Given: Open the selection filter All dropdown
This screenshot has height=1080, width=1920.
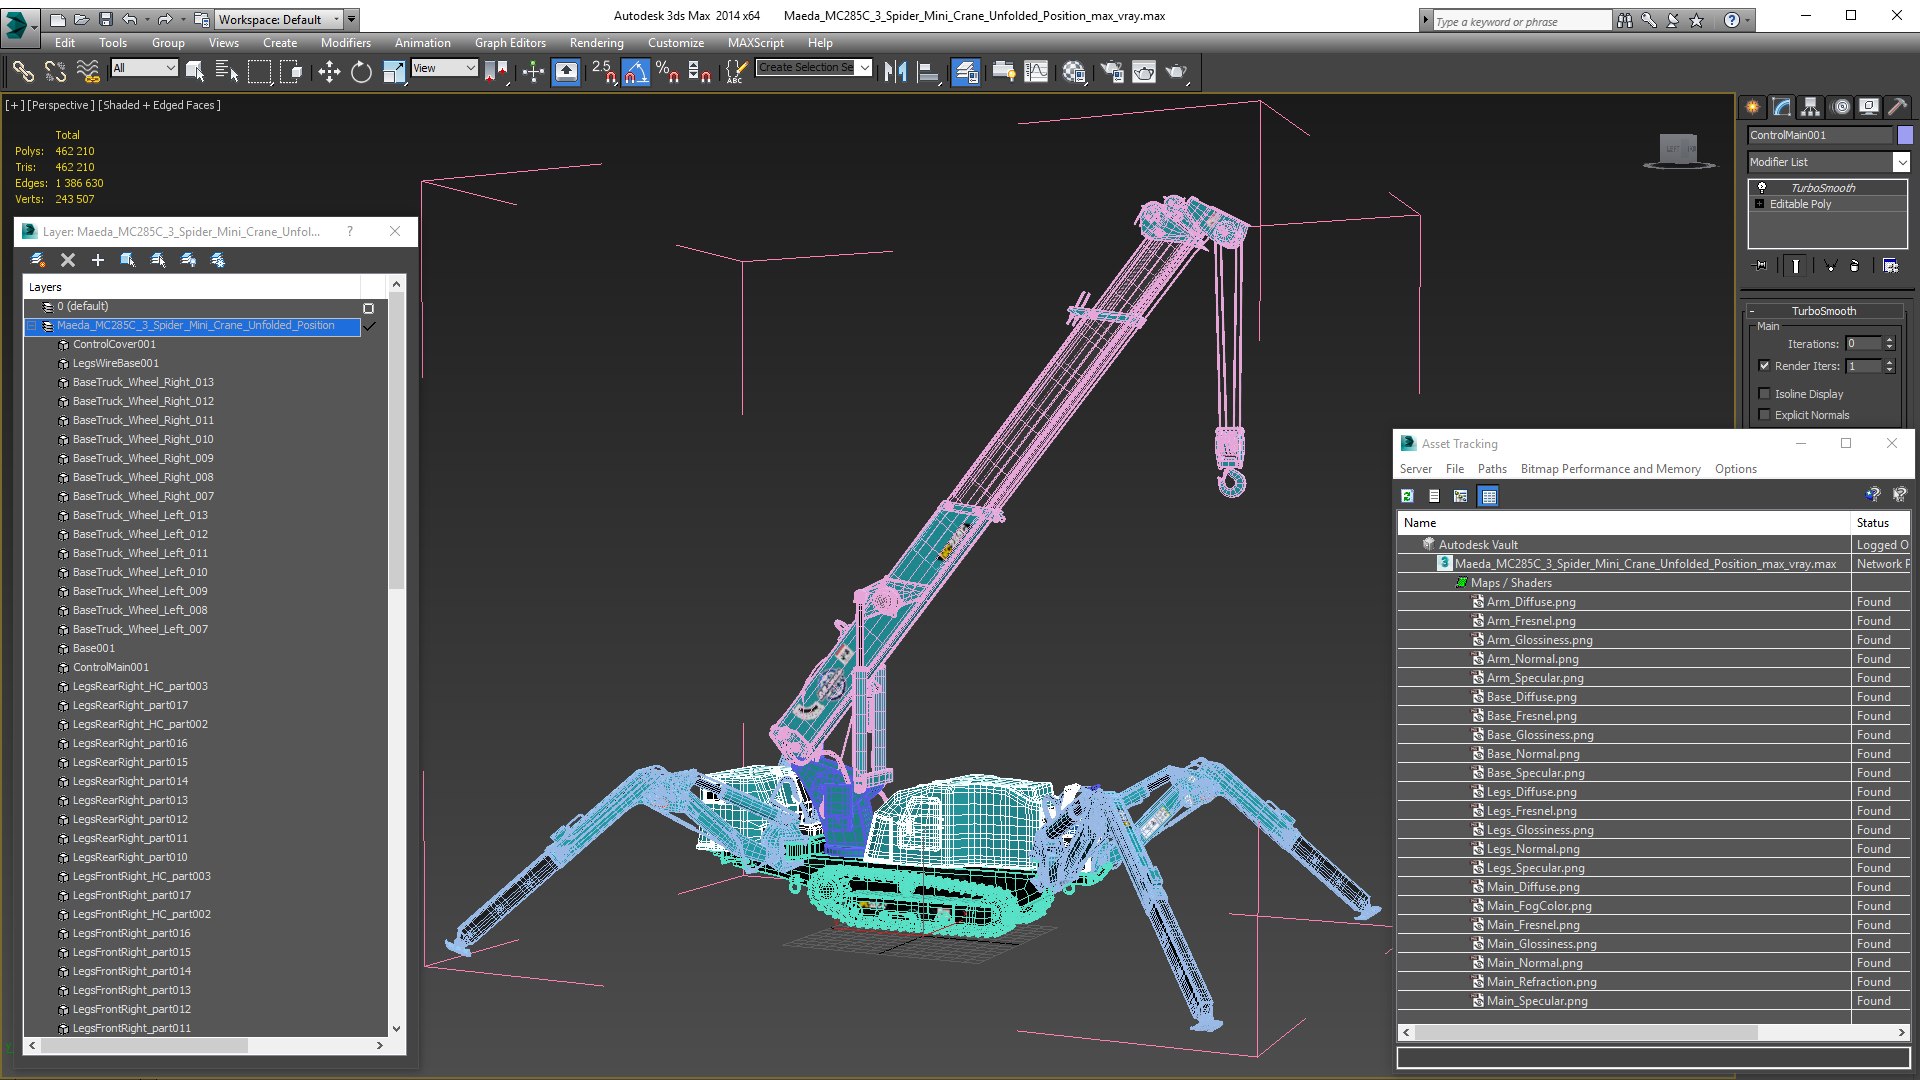Looking at the screenshot, I should click(x=144, y=68).
